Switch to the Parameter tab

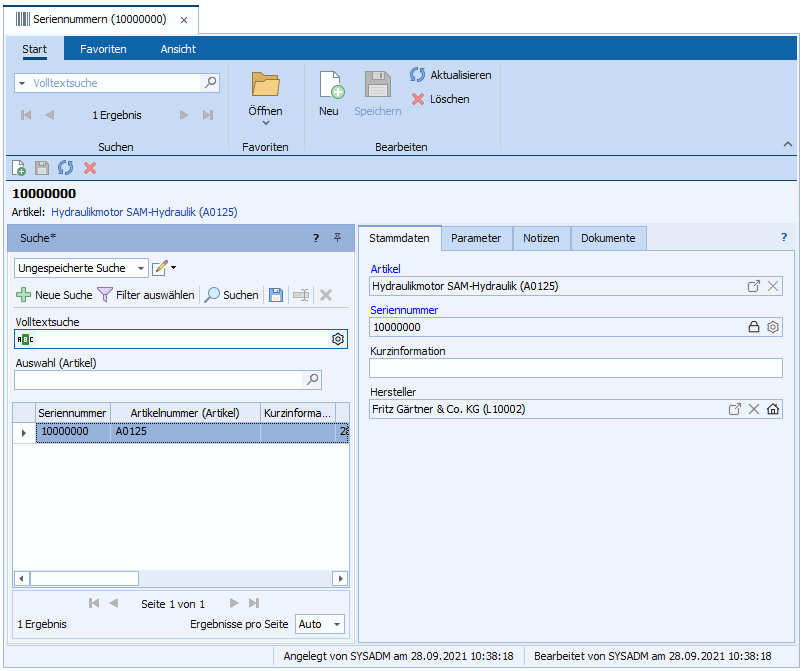coord(476,238)
